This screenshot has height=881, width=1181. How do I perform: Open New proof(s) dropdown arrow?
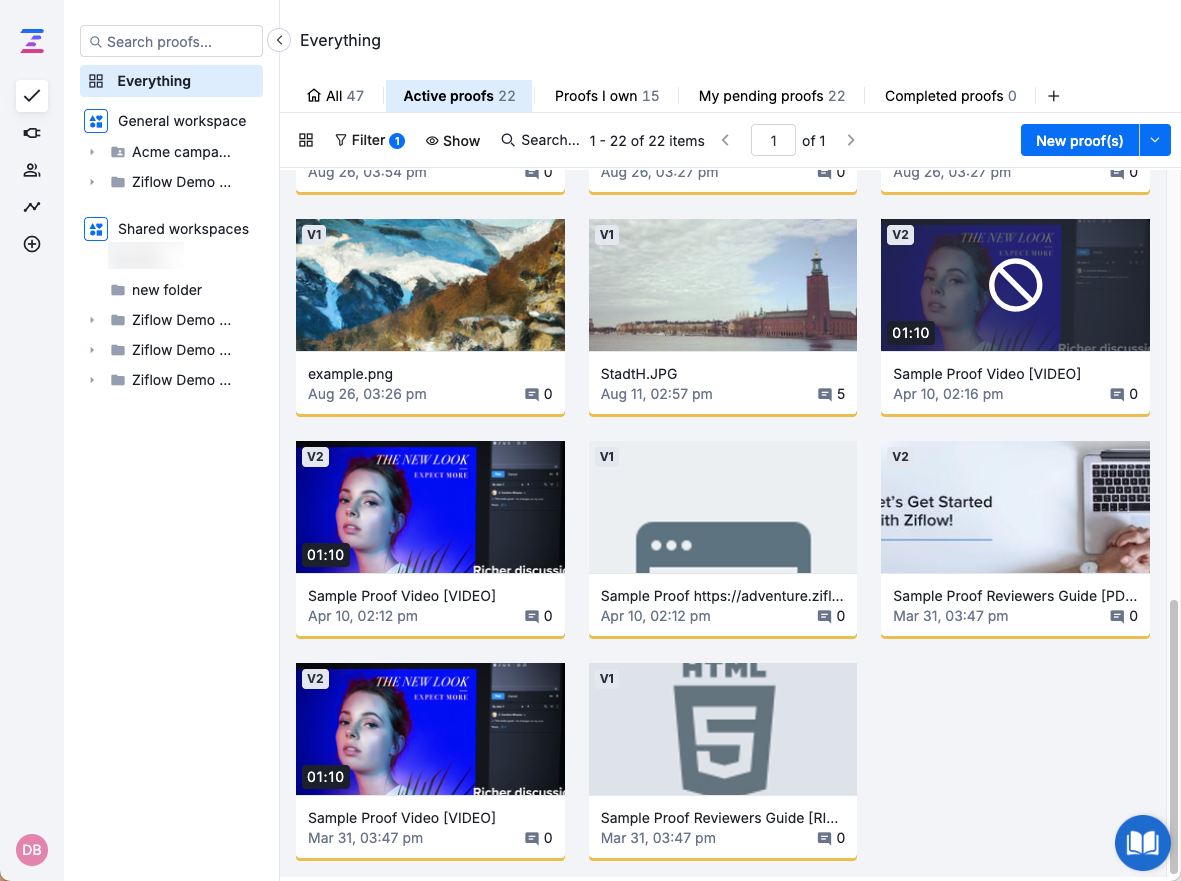[x=1155, y=141]
